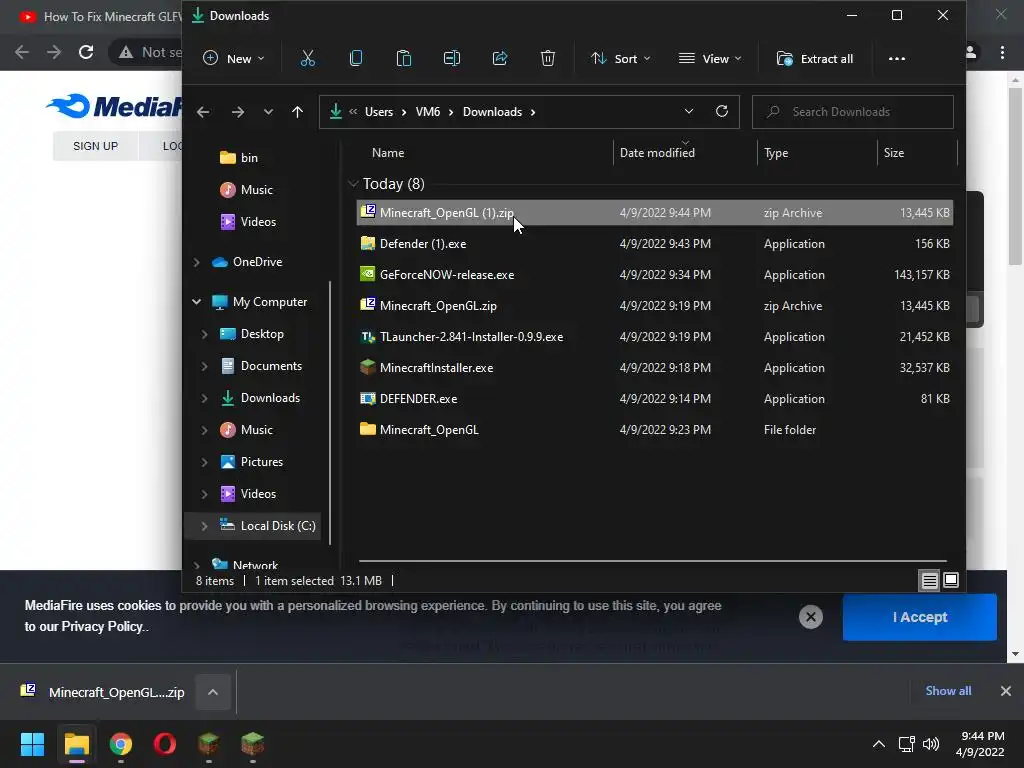Image resolution: width=1024 pixels, height=768 pixels.
Task: Collapse the Today (8) group
Action: [353, 184]
